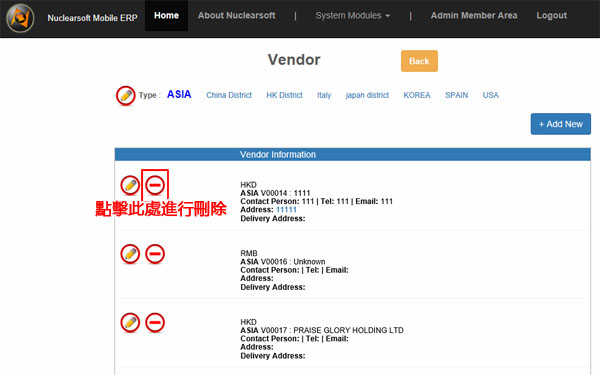Click Contact Person line of V00016
Image resolution: width=600 pixels, height=375 pixels.
click(x=294, y=270)
